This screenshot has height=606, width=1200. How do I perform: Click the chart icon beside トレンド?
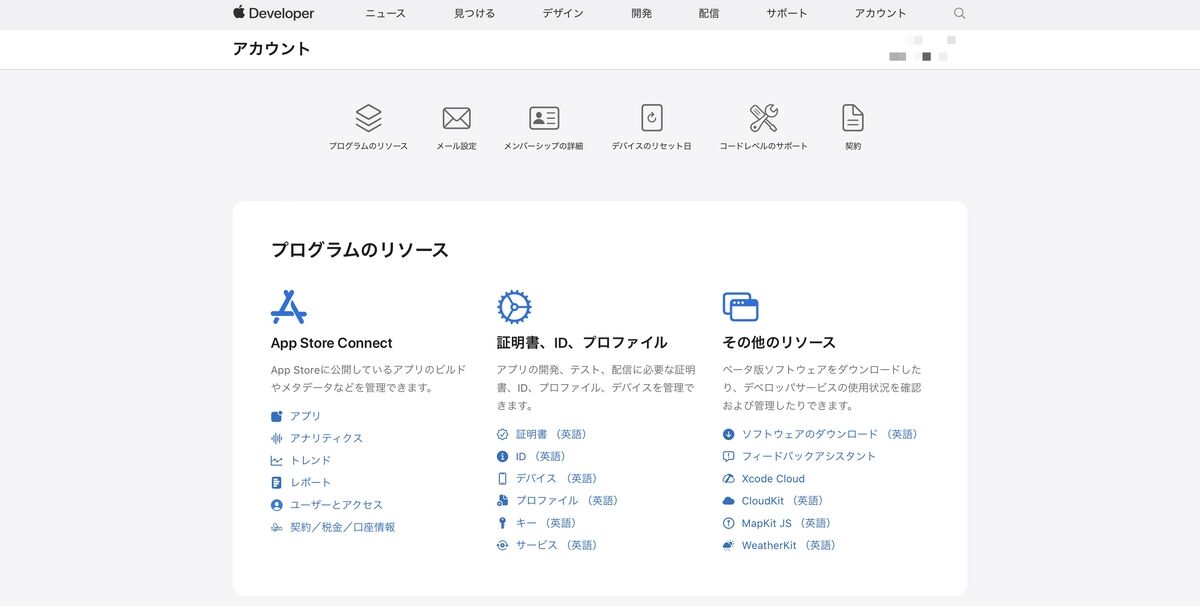click(x=277, y=460)
